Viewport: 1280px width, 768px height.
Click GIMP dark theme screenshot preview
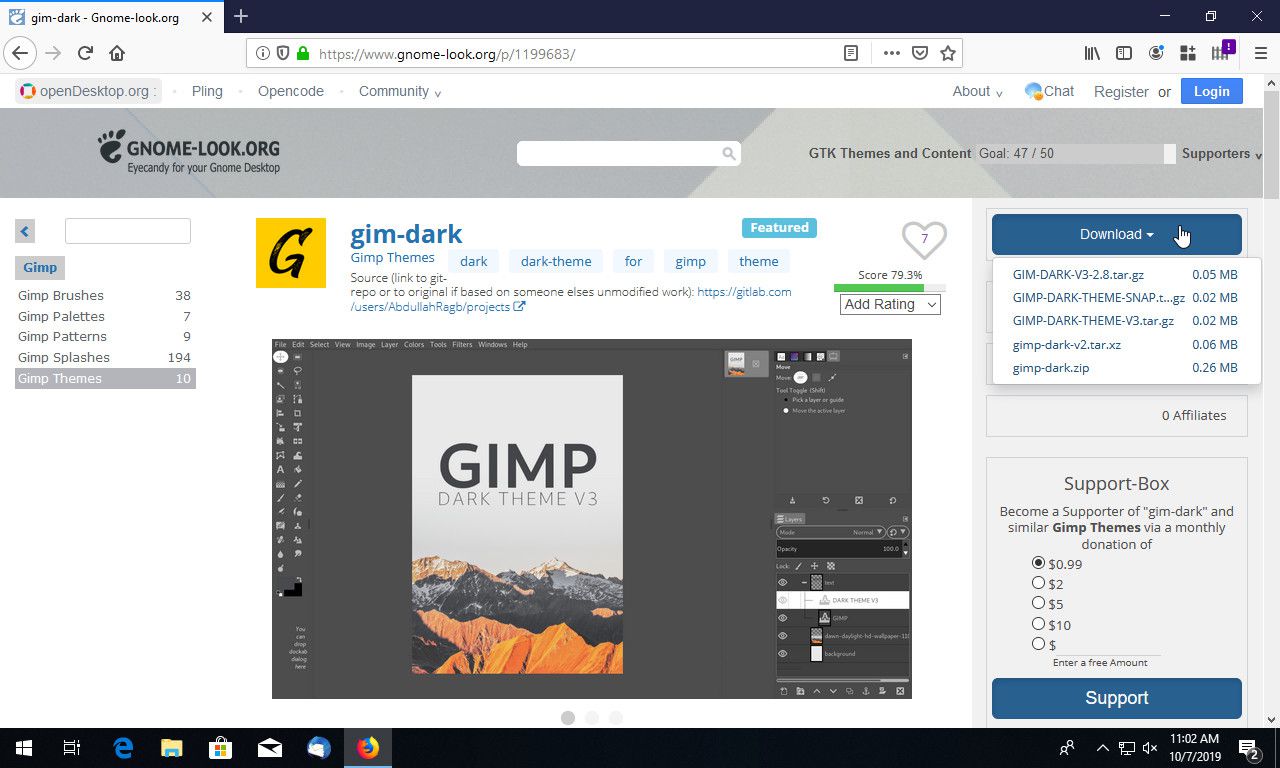tap(592, 519)
